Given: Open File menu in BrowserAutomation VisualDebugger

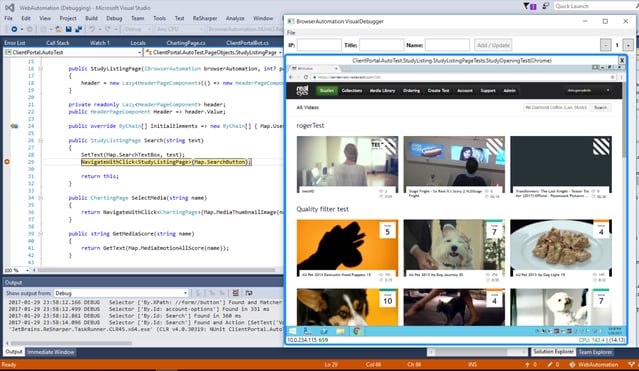Looking at the screenshot, I should point(291,32).
